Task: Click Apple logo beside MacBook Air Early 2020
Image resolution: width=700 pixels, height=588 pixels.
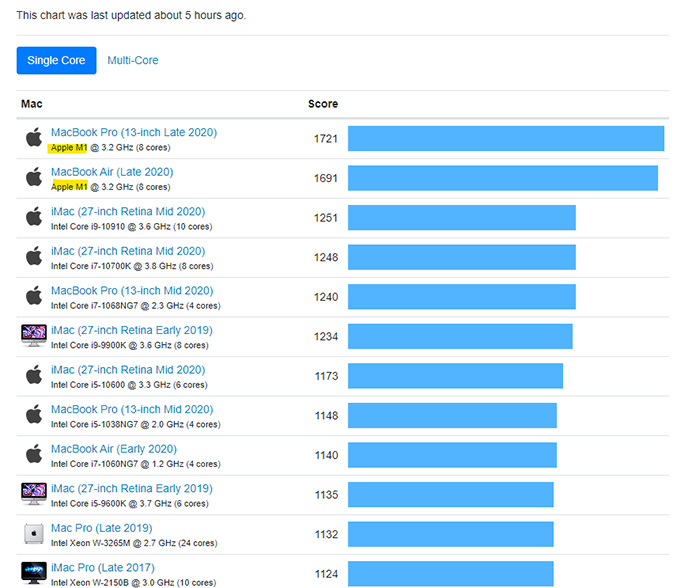Action: pos(34,454)
